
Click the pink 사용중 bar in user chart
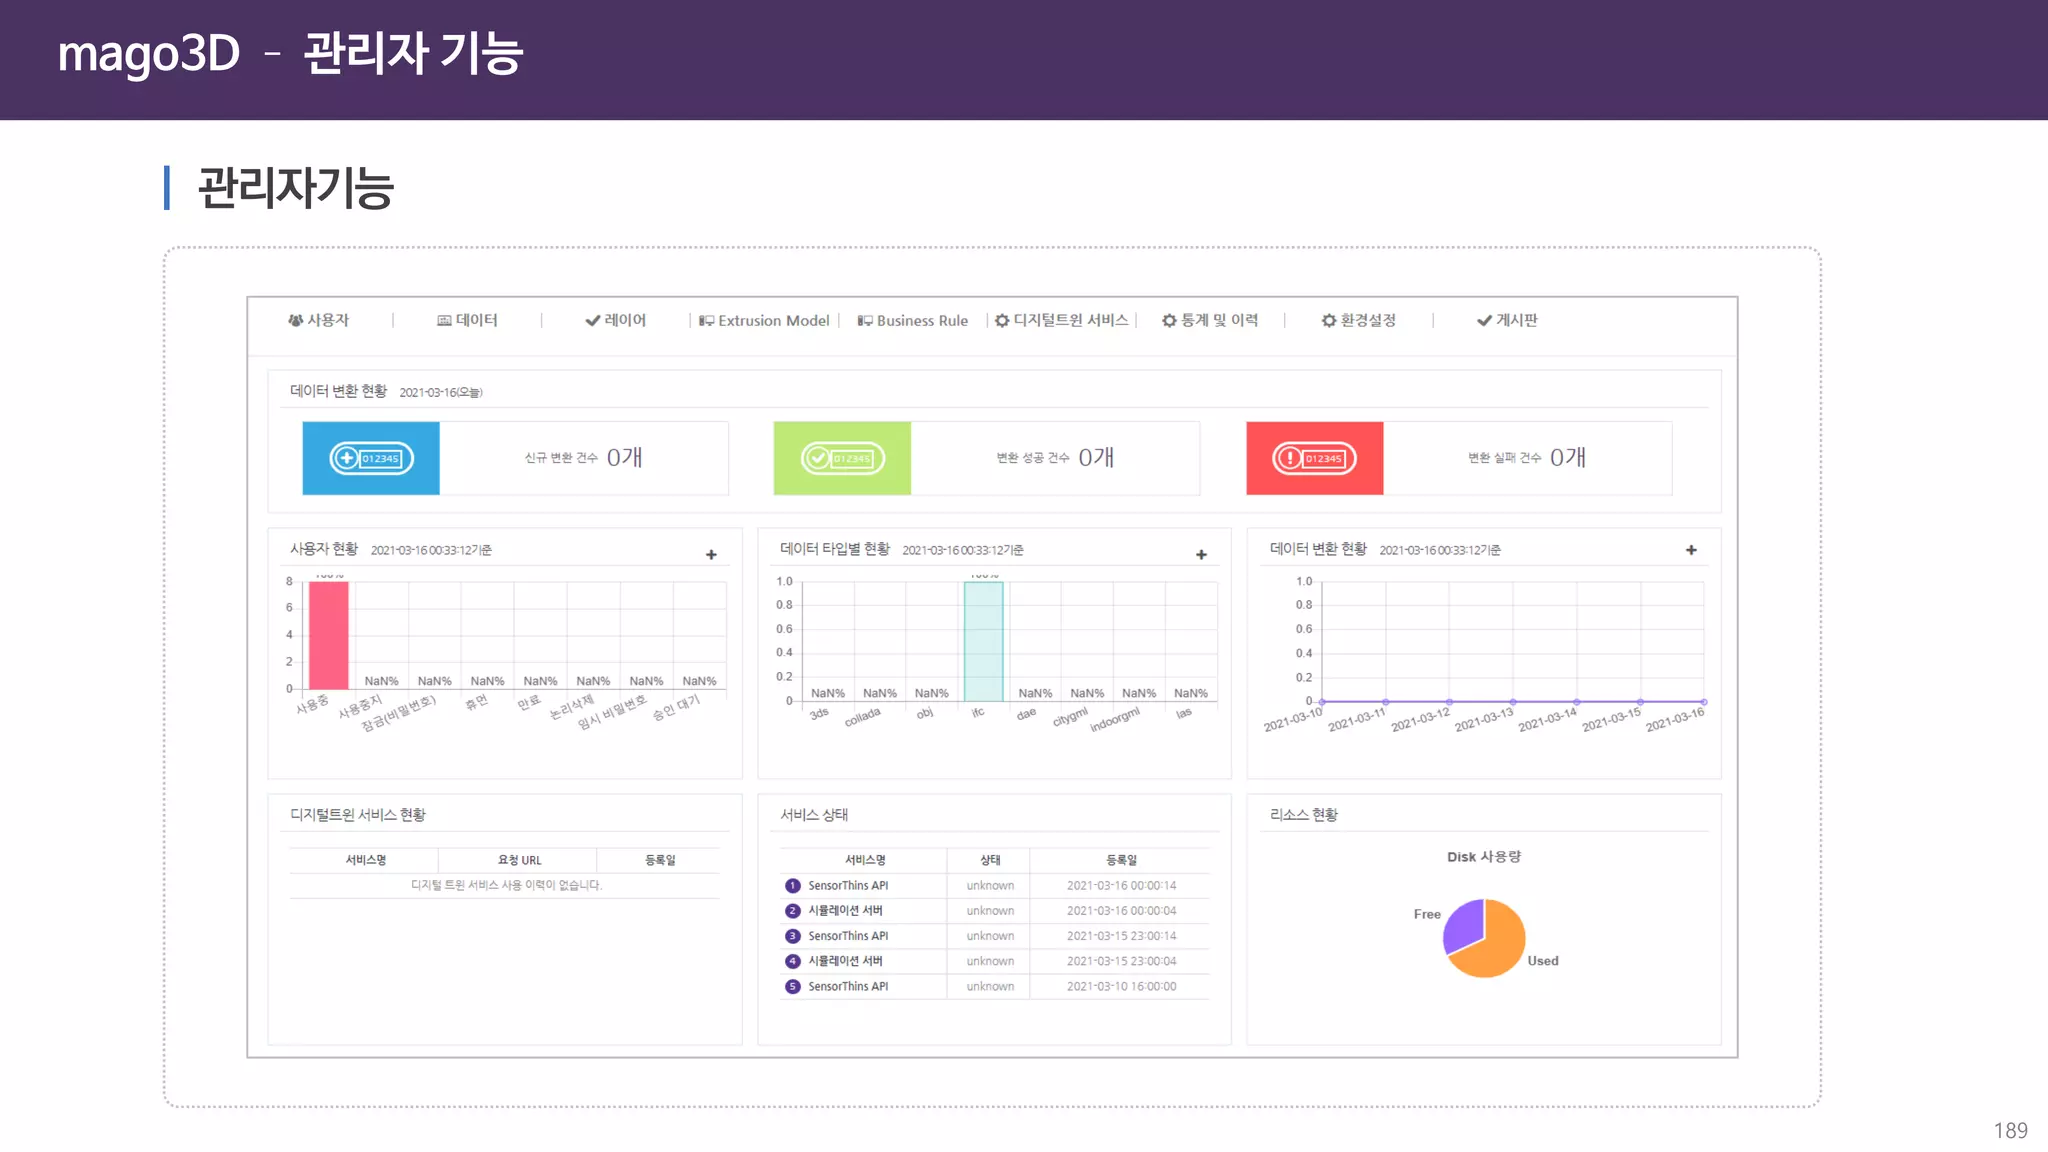click(329, 635)
